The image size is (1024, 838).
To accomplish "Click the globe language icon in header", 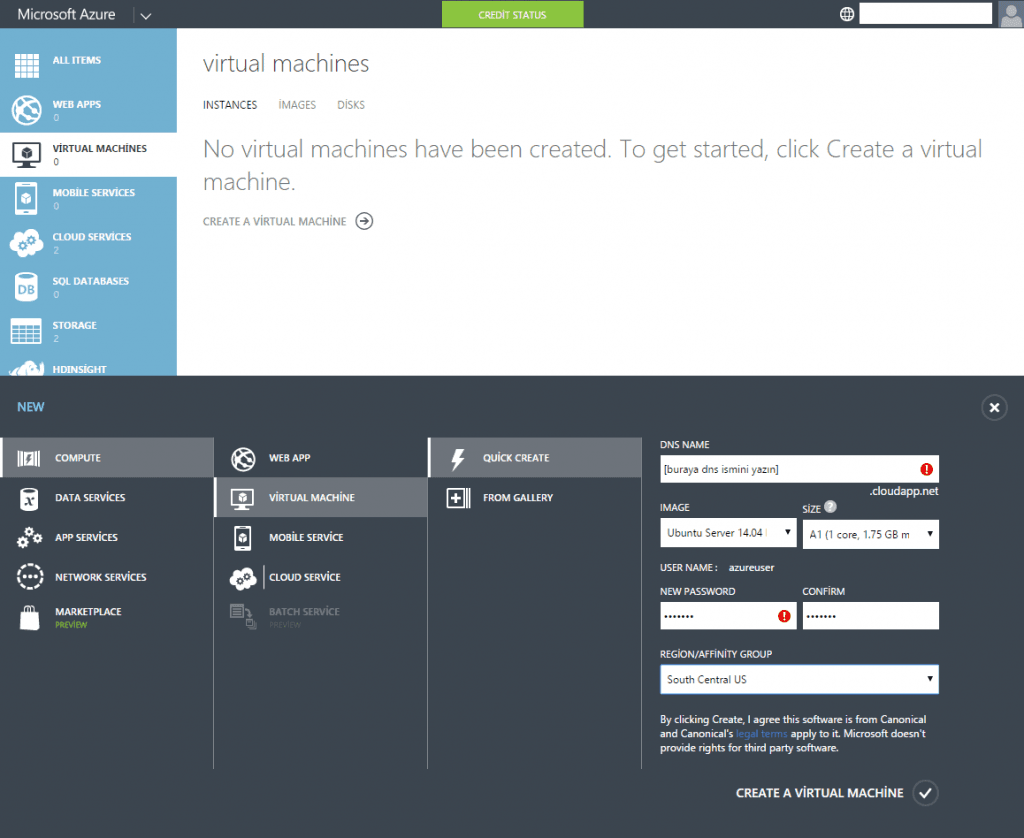I will tap(847, 14).
